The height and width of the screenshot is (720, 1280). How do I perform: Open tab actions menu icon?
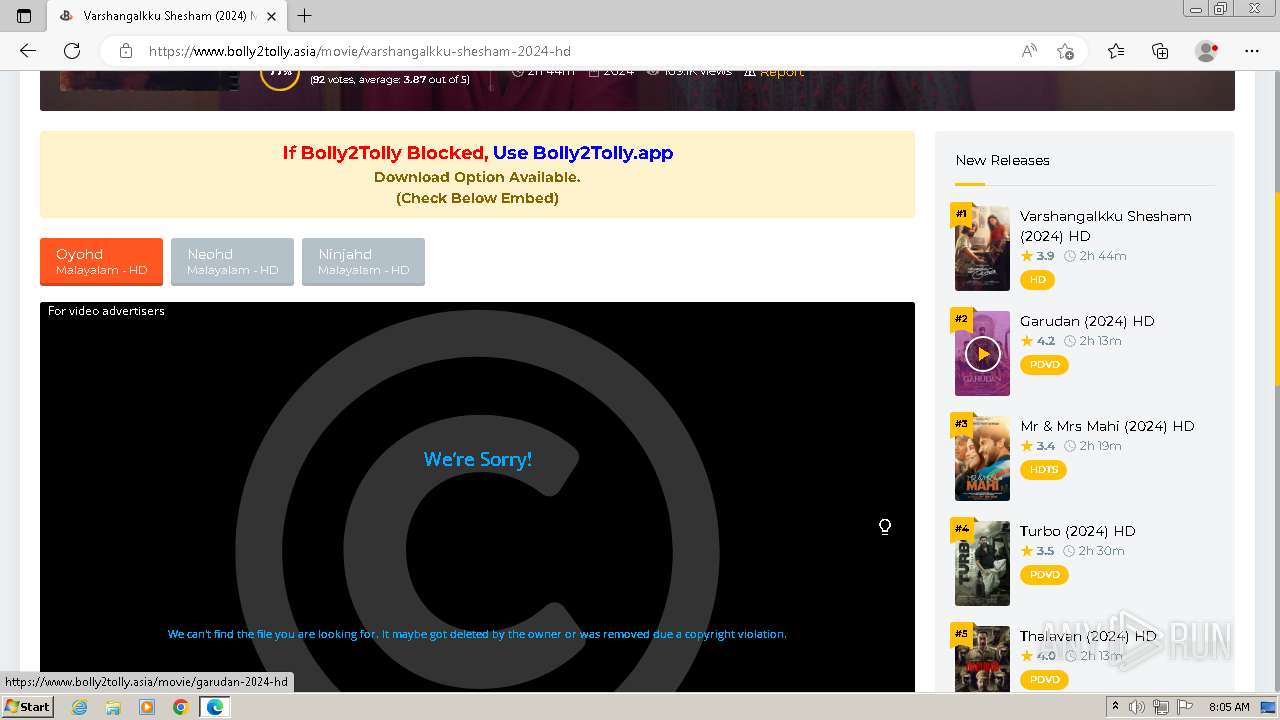(24, 16)
